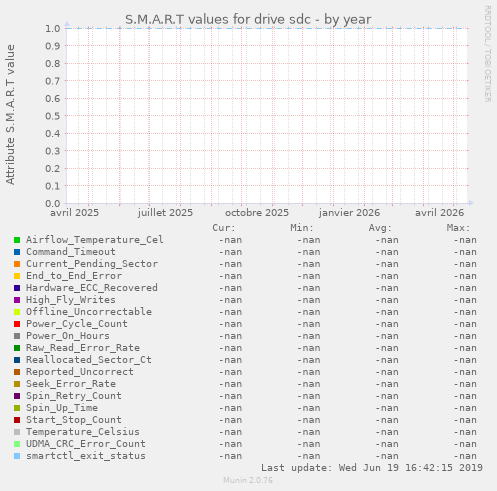497x491 pixels.
Task: Click the gray Power_On_Hours swatch
Action: click(x=17, y=336)
